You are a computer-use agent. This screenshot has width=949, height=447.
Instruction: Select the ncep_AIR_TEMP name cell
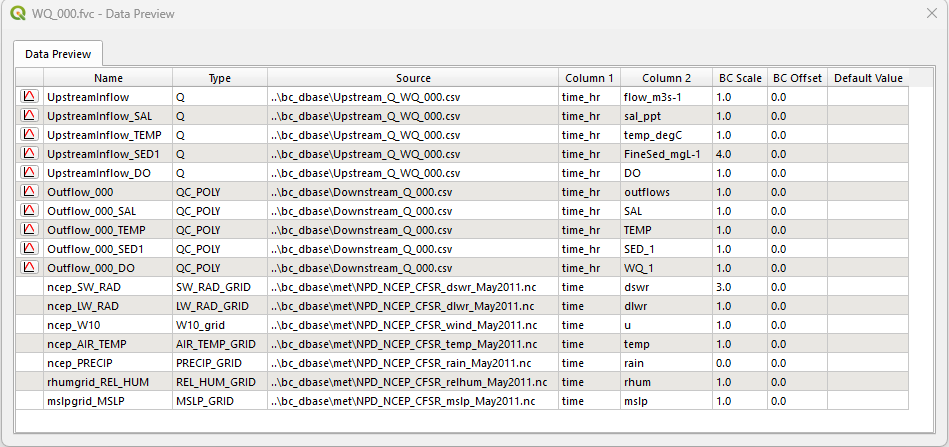108,344
